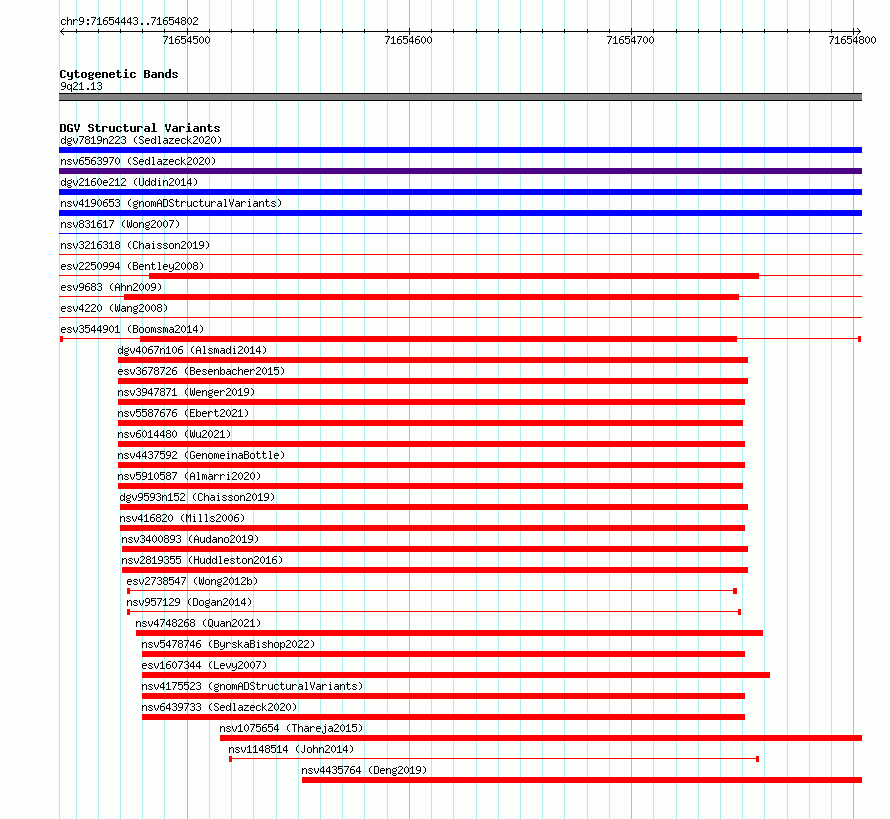
Task: Click the red bar of nsv4748268 (Quan2021)
Action: click(x=450, y=633)
